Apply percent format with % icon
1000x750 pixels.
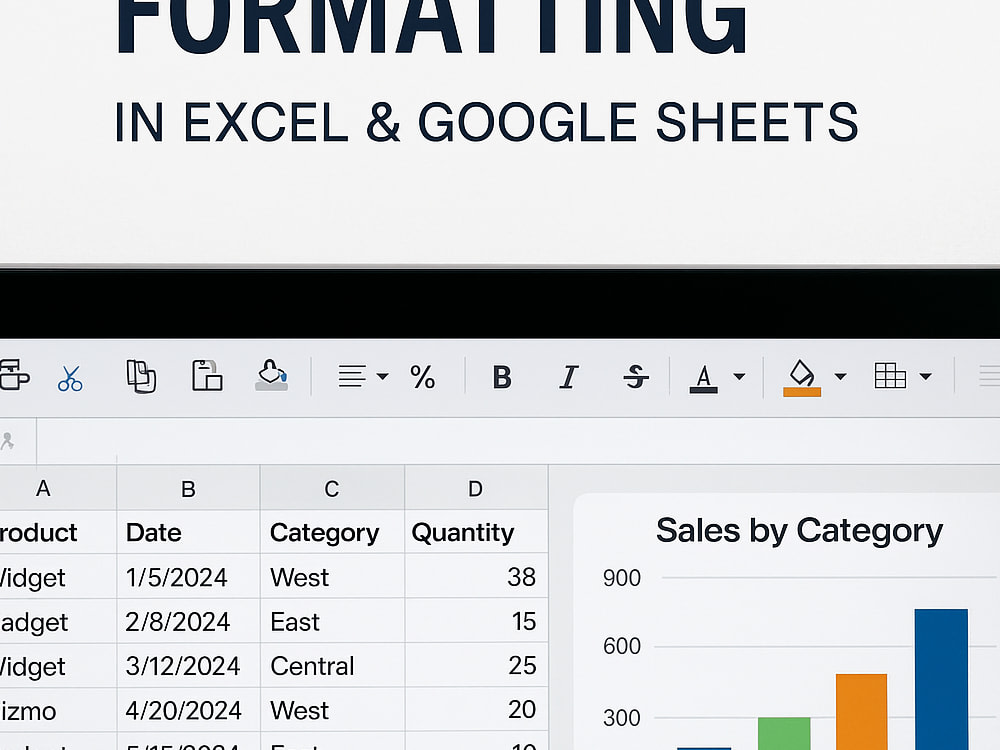[422, 377]
